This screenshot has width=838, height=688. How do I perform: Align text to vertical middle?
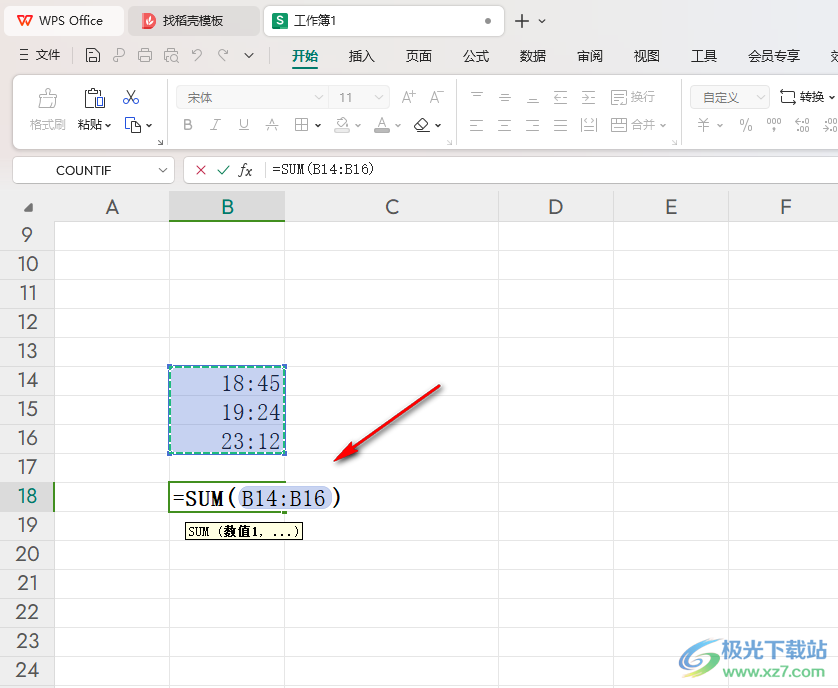505,97
